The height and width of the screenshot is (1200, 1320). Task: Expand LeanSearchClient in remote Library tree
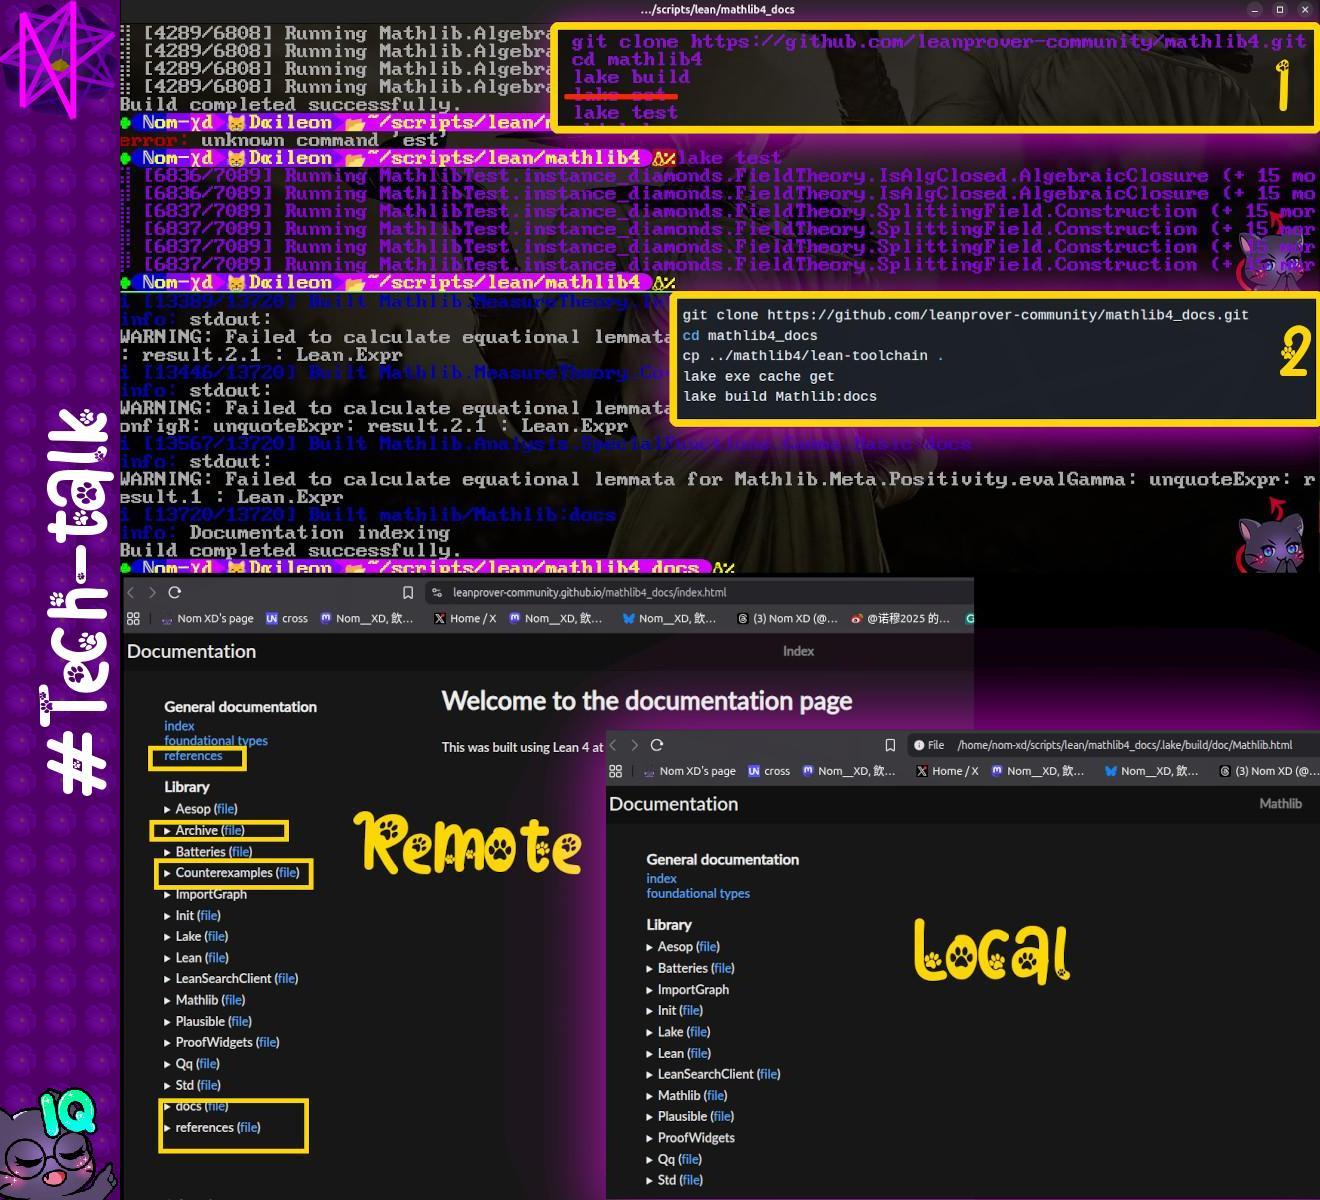pyautogui.click(x=167, y=979)
